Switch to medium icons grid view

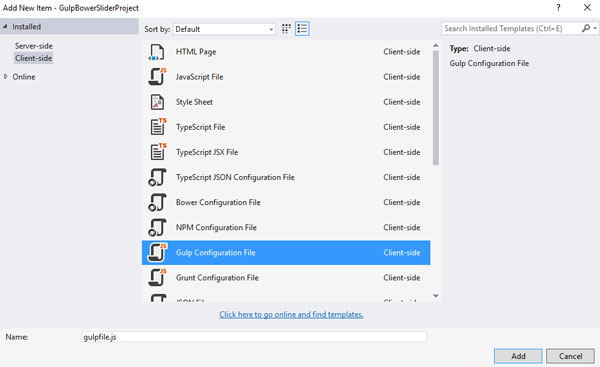pyautogui.click(x=286, y=29)
